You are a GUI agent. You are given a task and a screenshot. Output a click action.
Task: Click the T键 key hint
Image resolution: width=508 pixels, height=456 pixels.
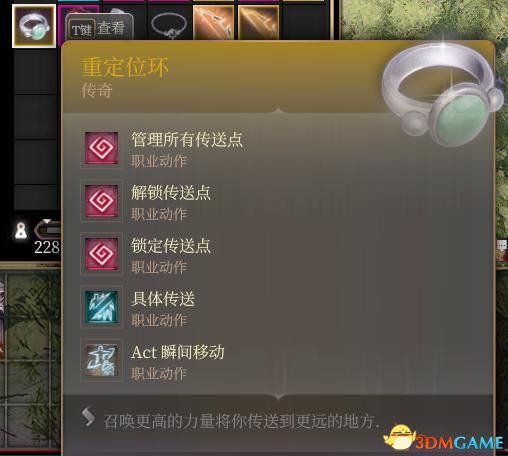pyautogui.click(x=82, y=29)
